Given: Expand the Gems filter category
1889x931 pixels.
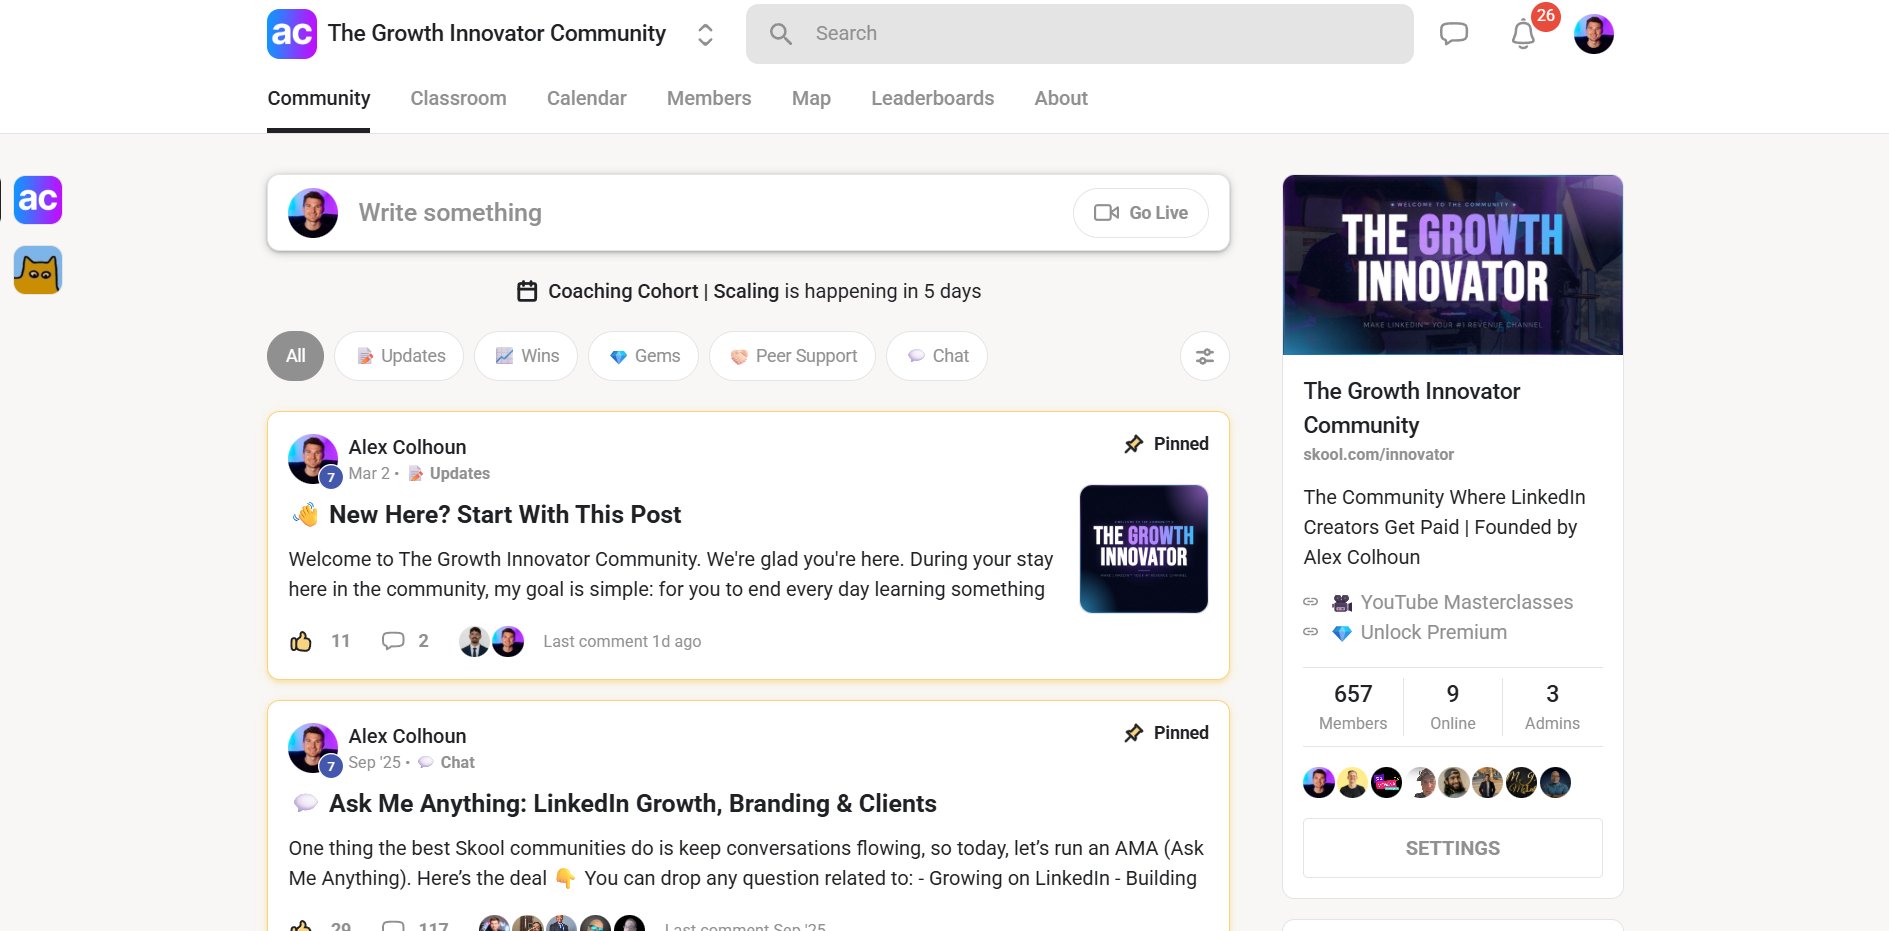Looking at the screenshot, I should coord(643,356).
